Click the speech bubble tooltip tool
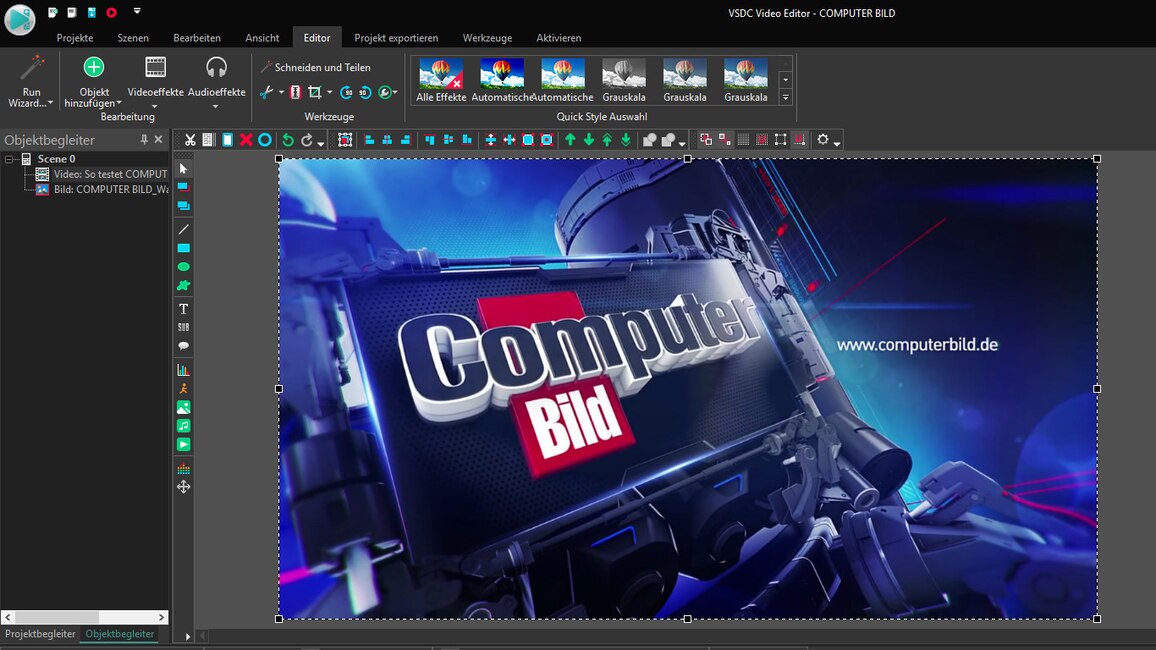The width and height of the screenshot is (1156, 650). [183, 346]
